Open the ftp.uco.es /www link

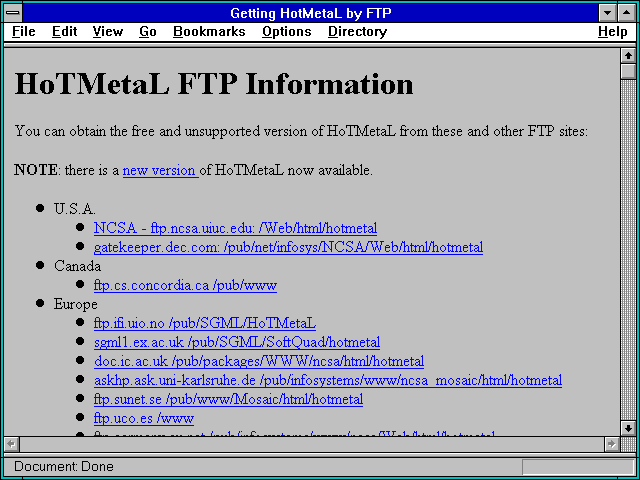pos(144,418)
